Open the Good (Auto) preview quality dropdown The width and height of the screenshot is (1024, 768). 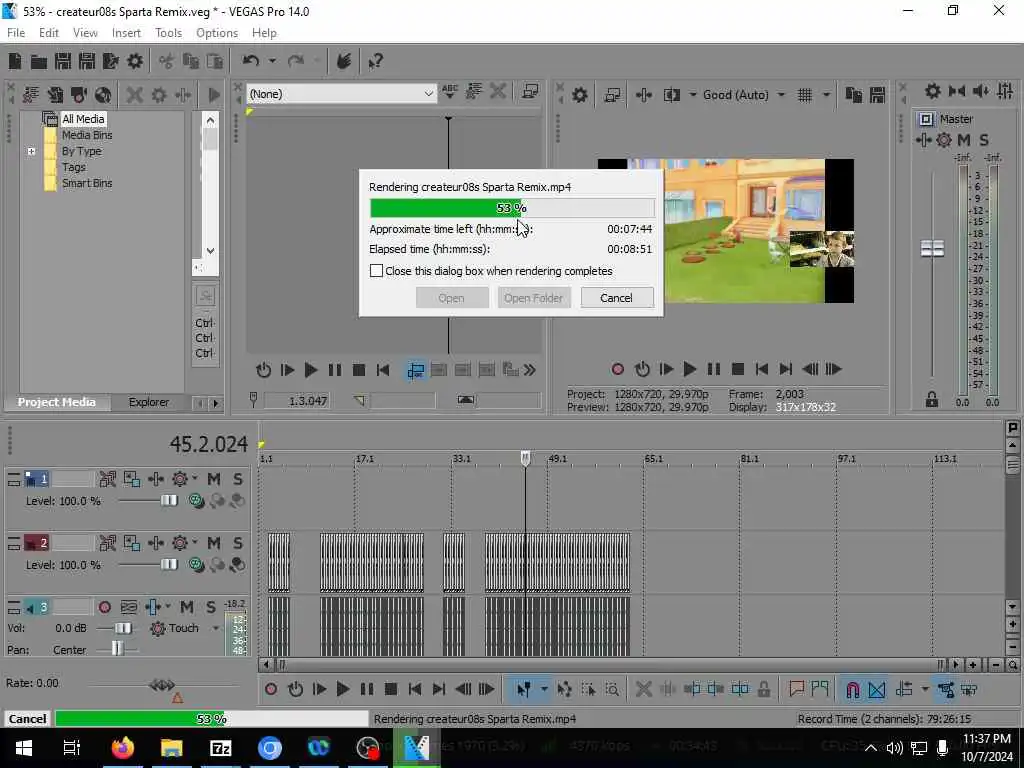click(781, 95)
